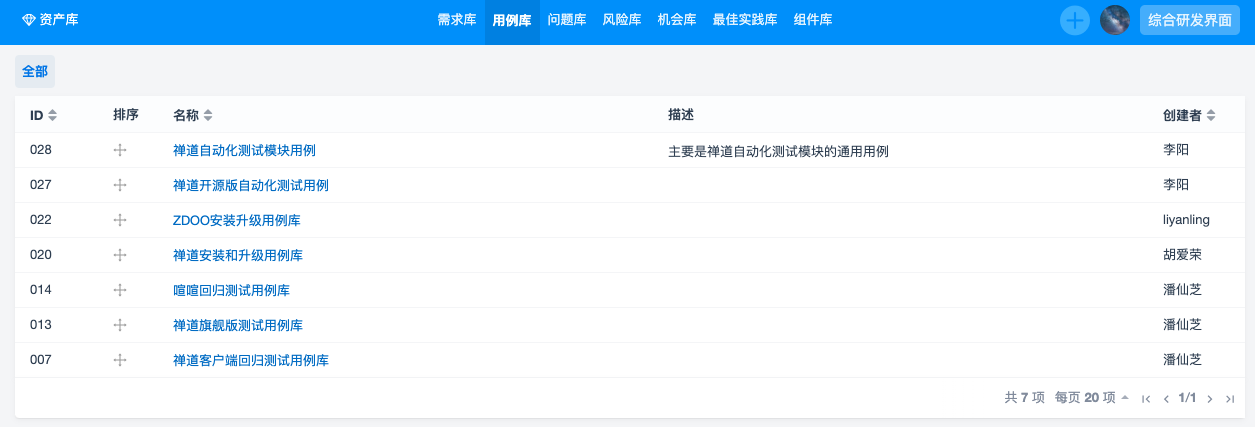Click ID cell 022
The image size is (1255, 427).
[41, 220]
